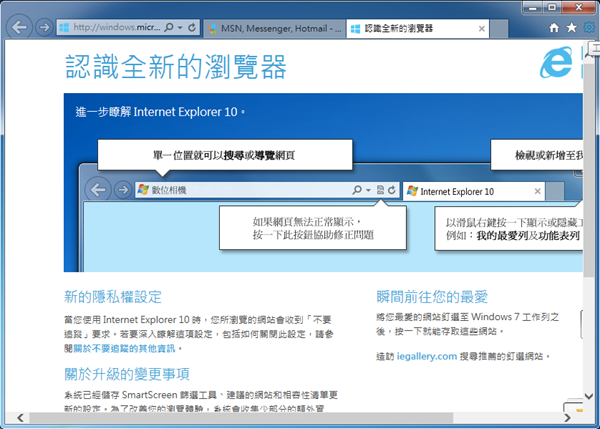Image resolution: width=600 pixels, height=429 pixels.
Task: Open the Tools gear menu
Action: click(588, 28)
